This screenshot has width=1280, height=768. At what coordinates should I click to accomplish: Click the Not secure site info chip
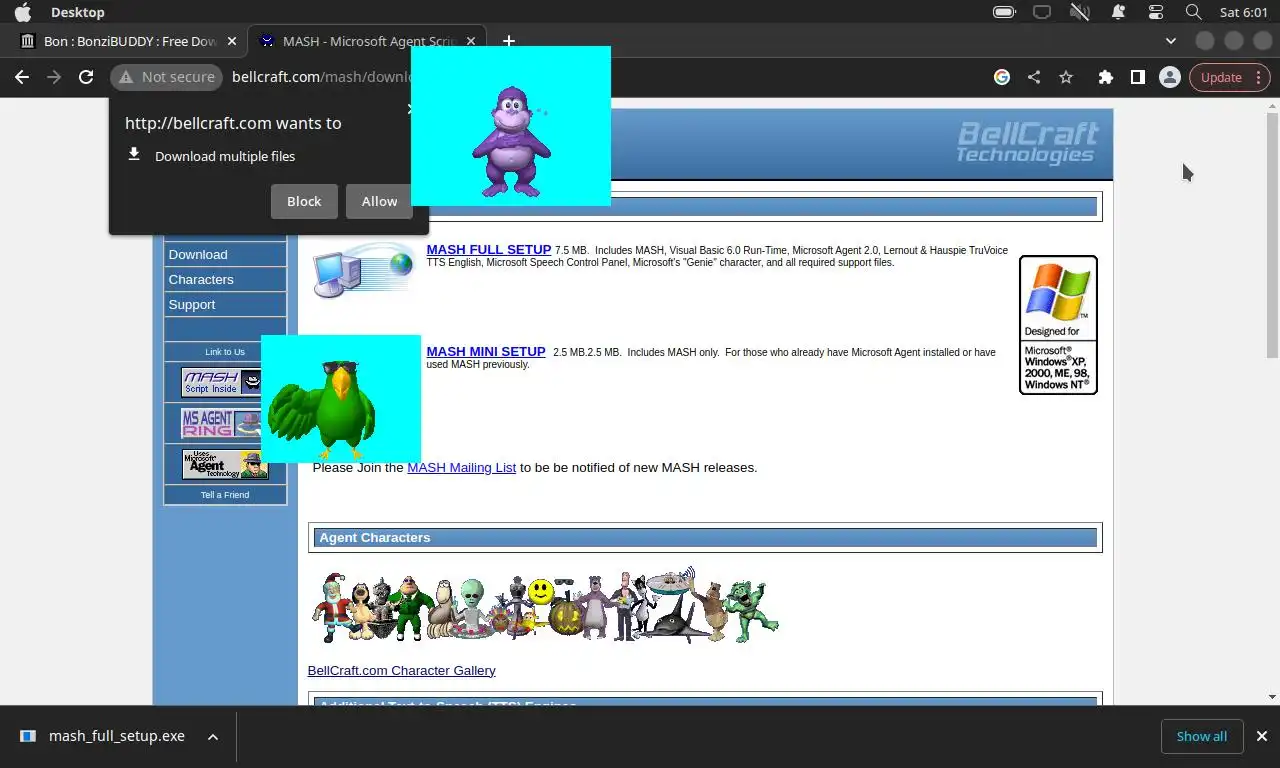pos(166,77)
